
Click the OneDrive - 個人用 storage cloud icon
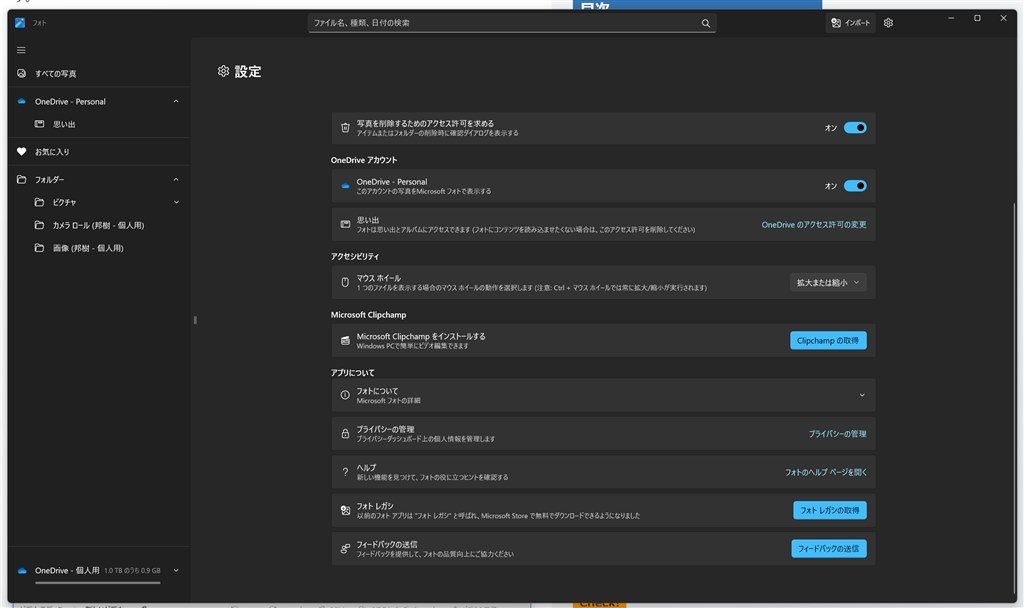click(22, 570)
